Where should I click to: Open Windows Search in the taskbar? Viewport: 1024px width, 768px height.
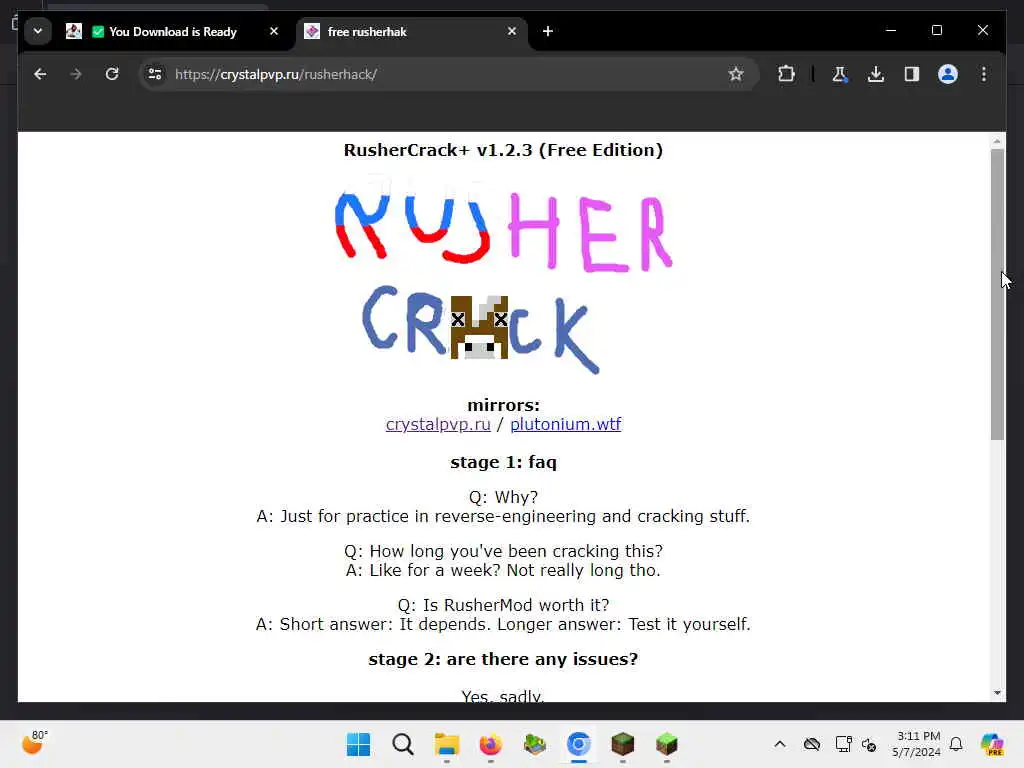[403, 744]
